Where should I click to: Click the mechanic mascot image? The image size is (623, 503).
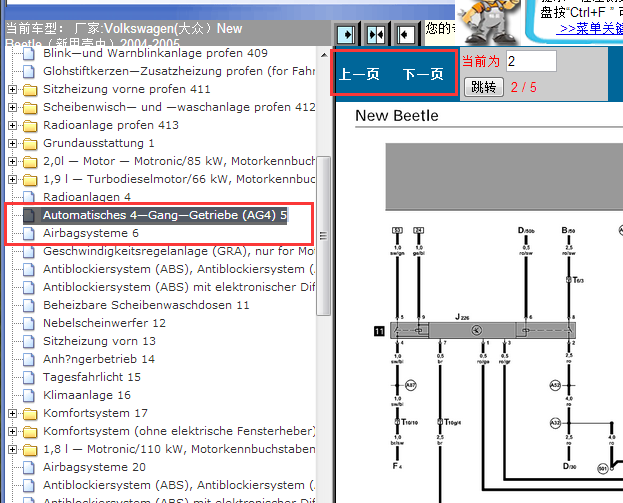[489, 22]
